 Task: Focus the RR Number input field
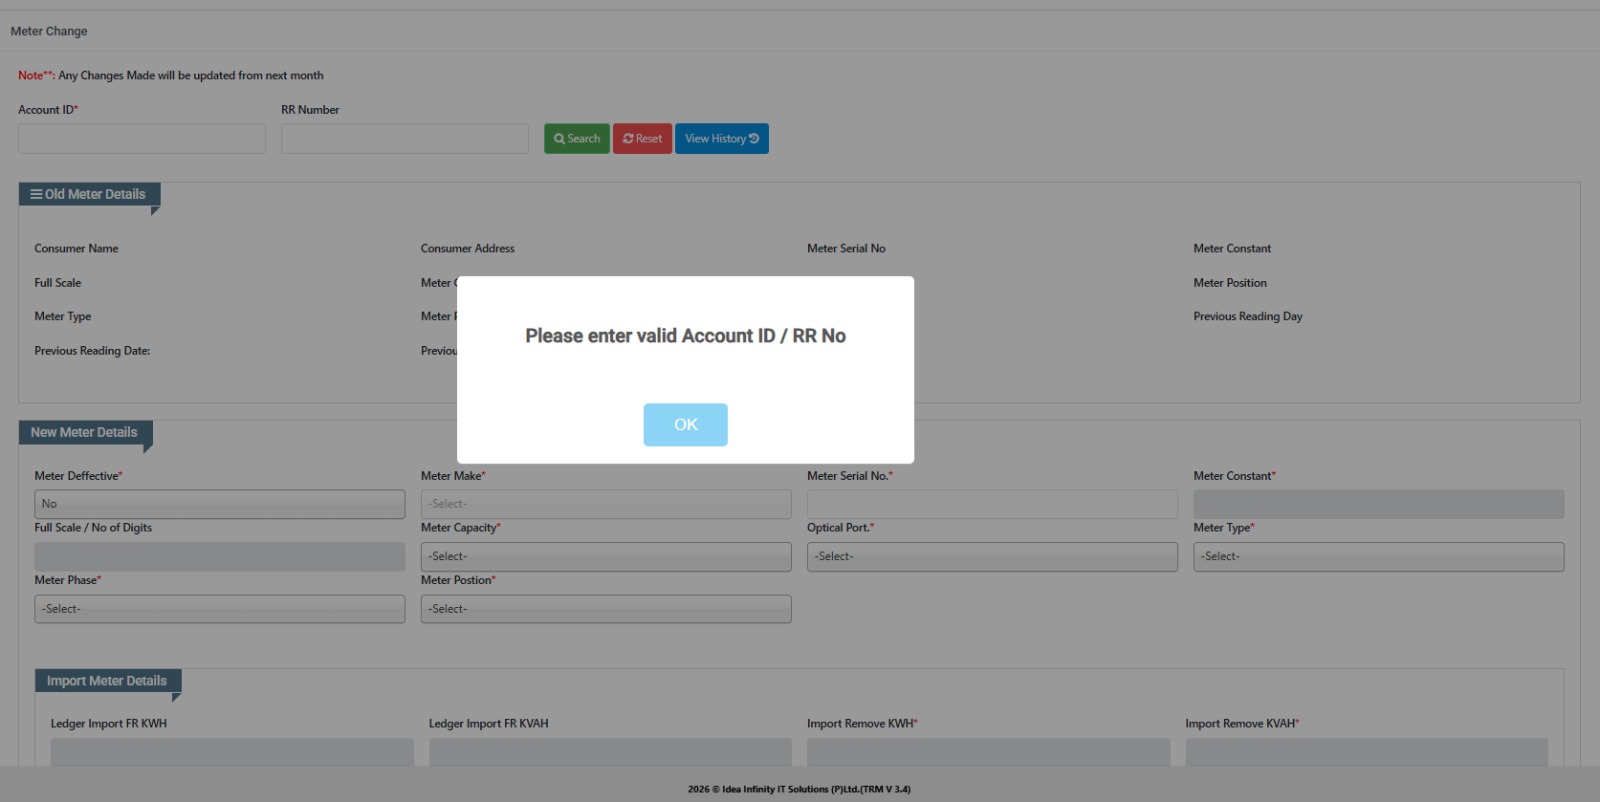(x=405, y=139)
